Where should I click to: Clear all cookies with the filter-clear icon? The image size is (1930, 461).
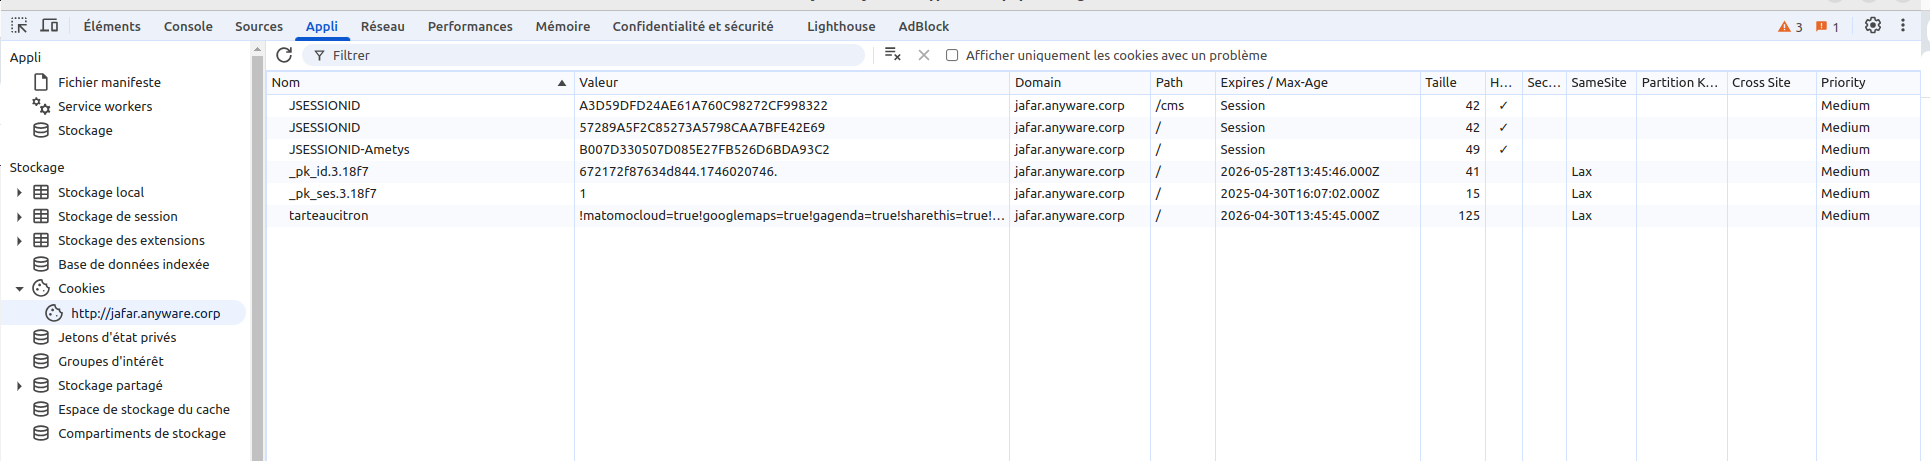coord(892,55)
